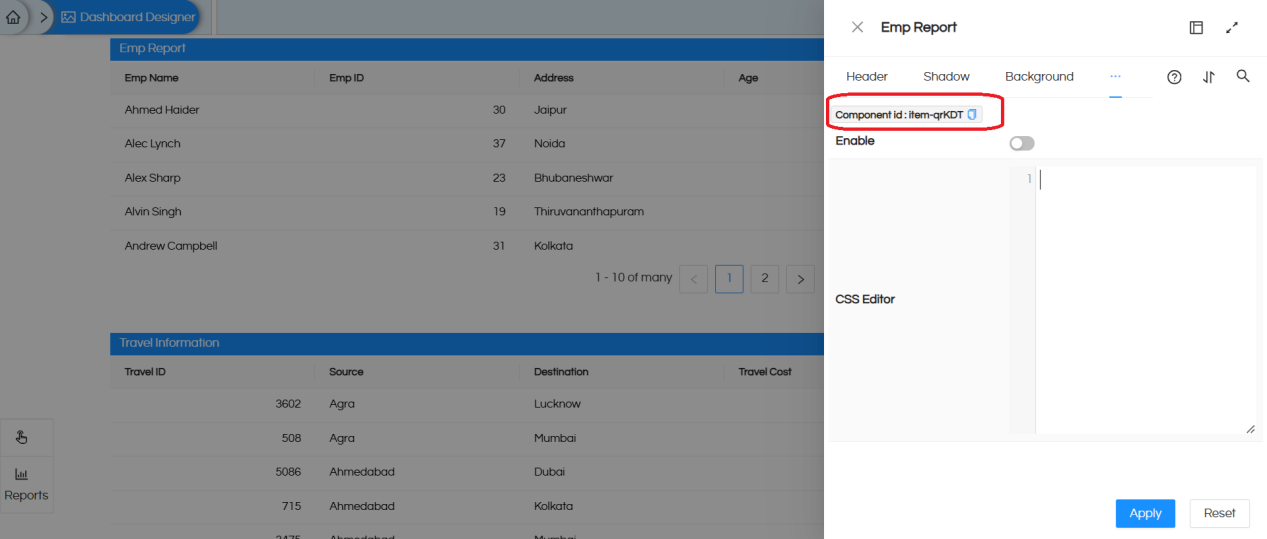Click the Address column header
This screenshot has width=1267, height=539.
pyautogui.click(x=554, y=78)
